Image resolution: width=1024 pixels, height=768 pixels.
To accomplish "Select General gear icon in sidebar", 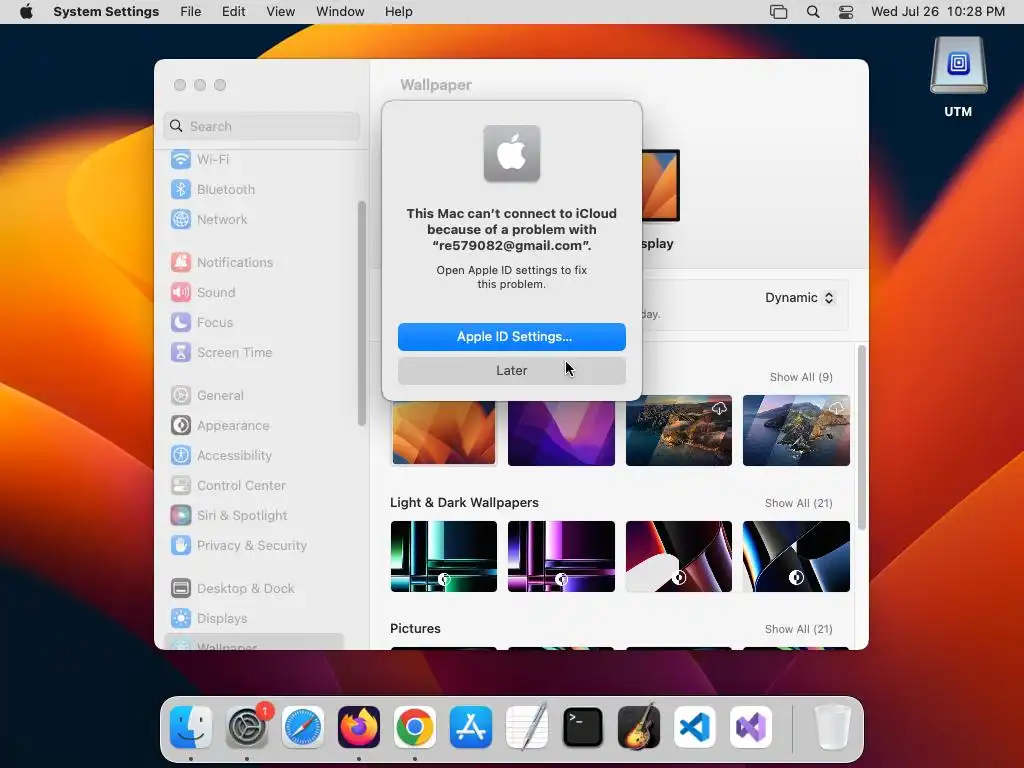I will [x=181, y=396].
